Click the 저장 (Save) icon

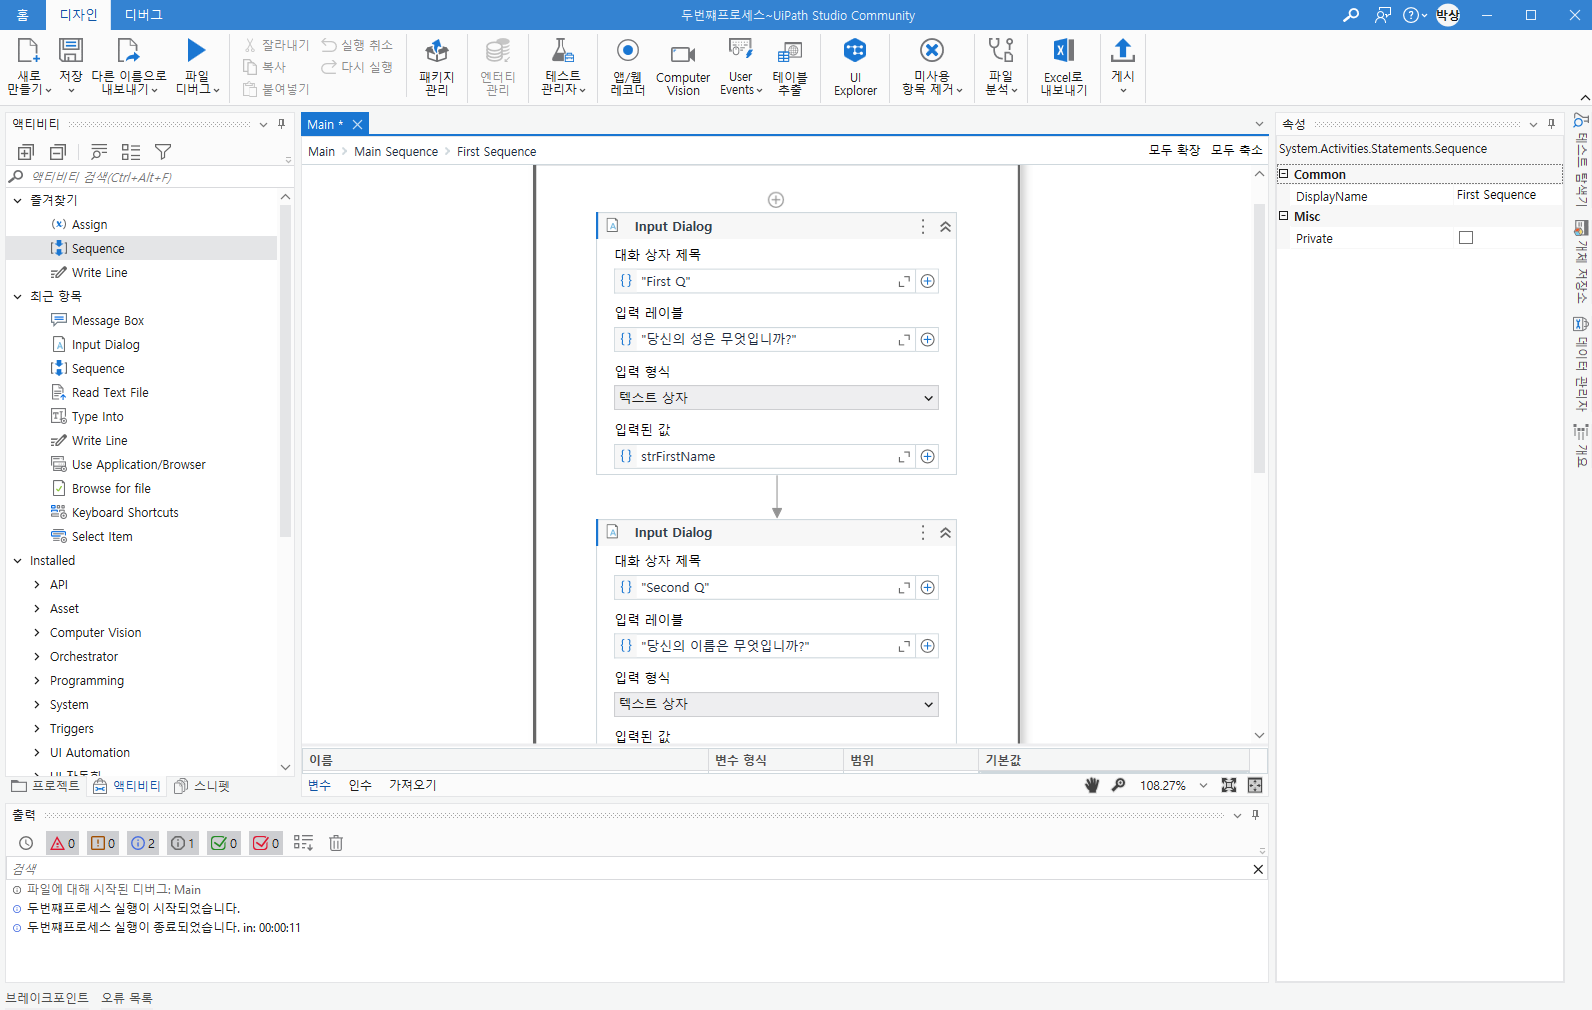pos(71,50)
